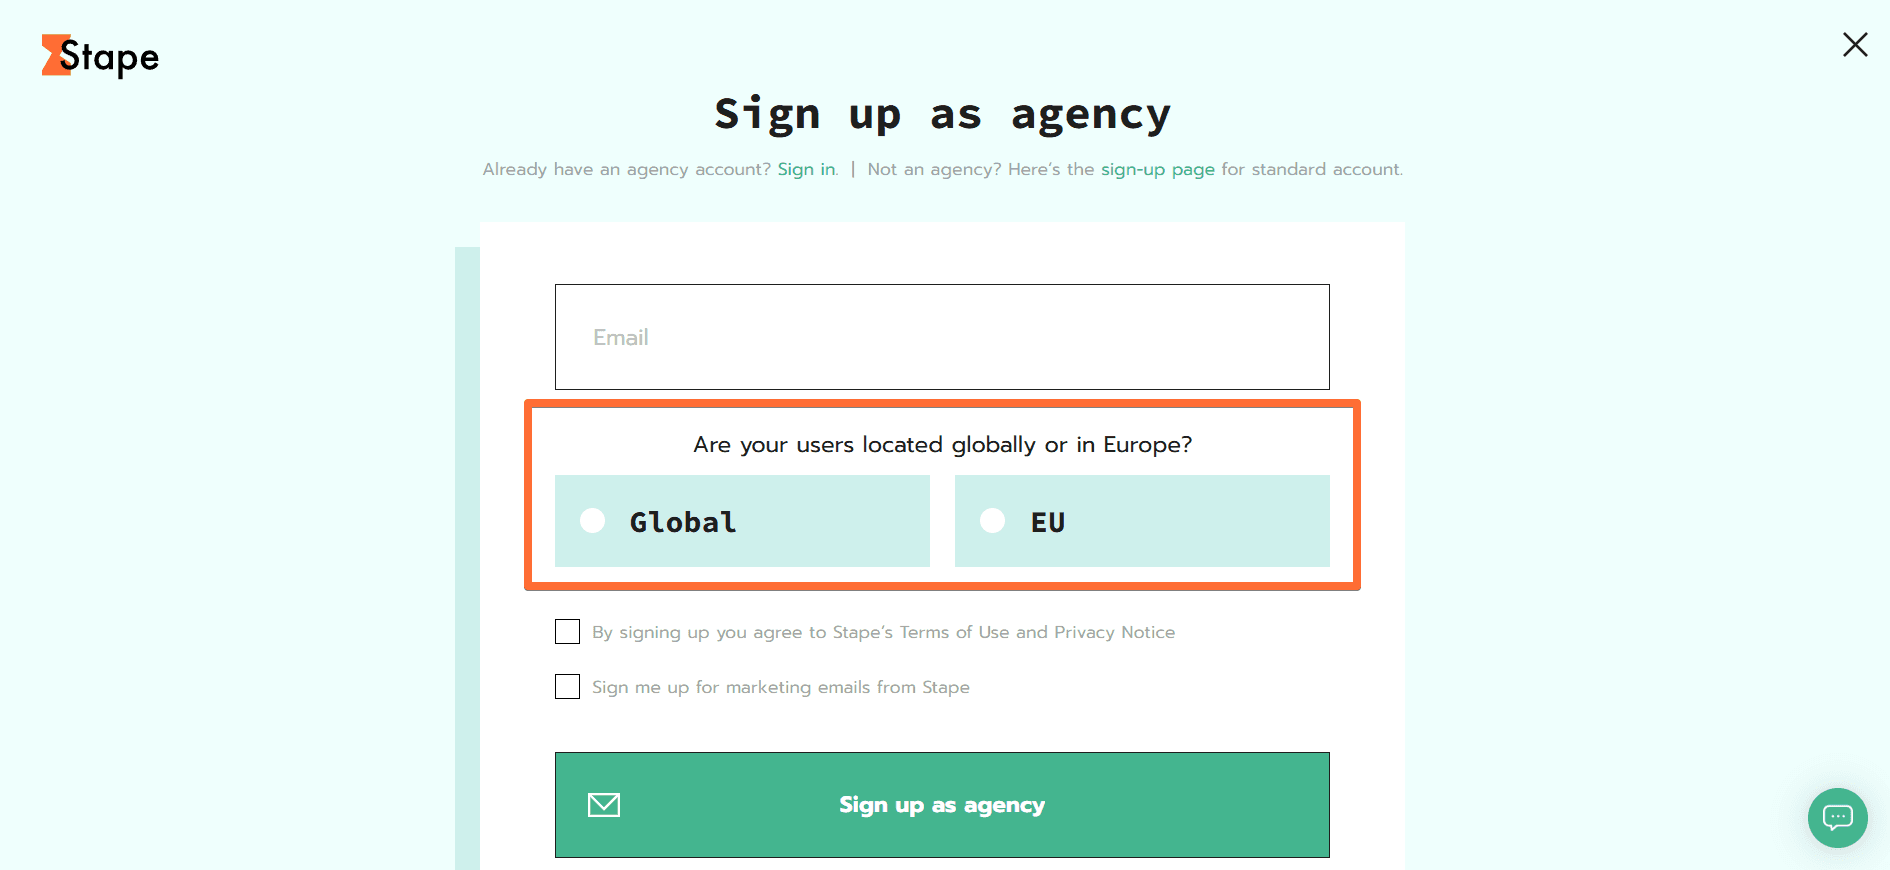
Task: Click the Privacy Notice text
Action: pyautogui.click(x=1116, y=632)
